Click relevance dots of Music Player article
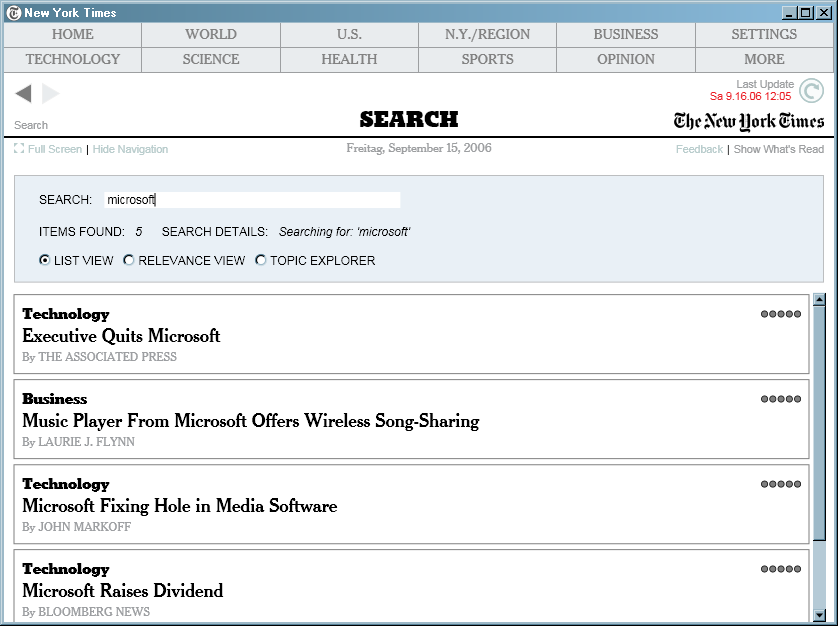Screen dimensions: 838x626 coord(781,399)
